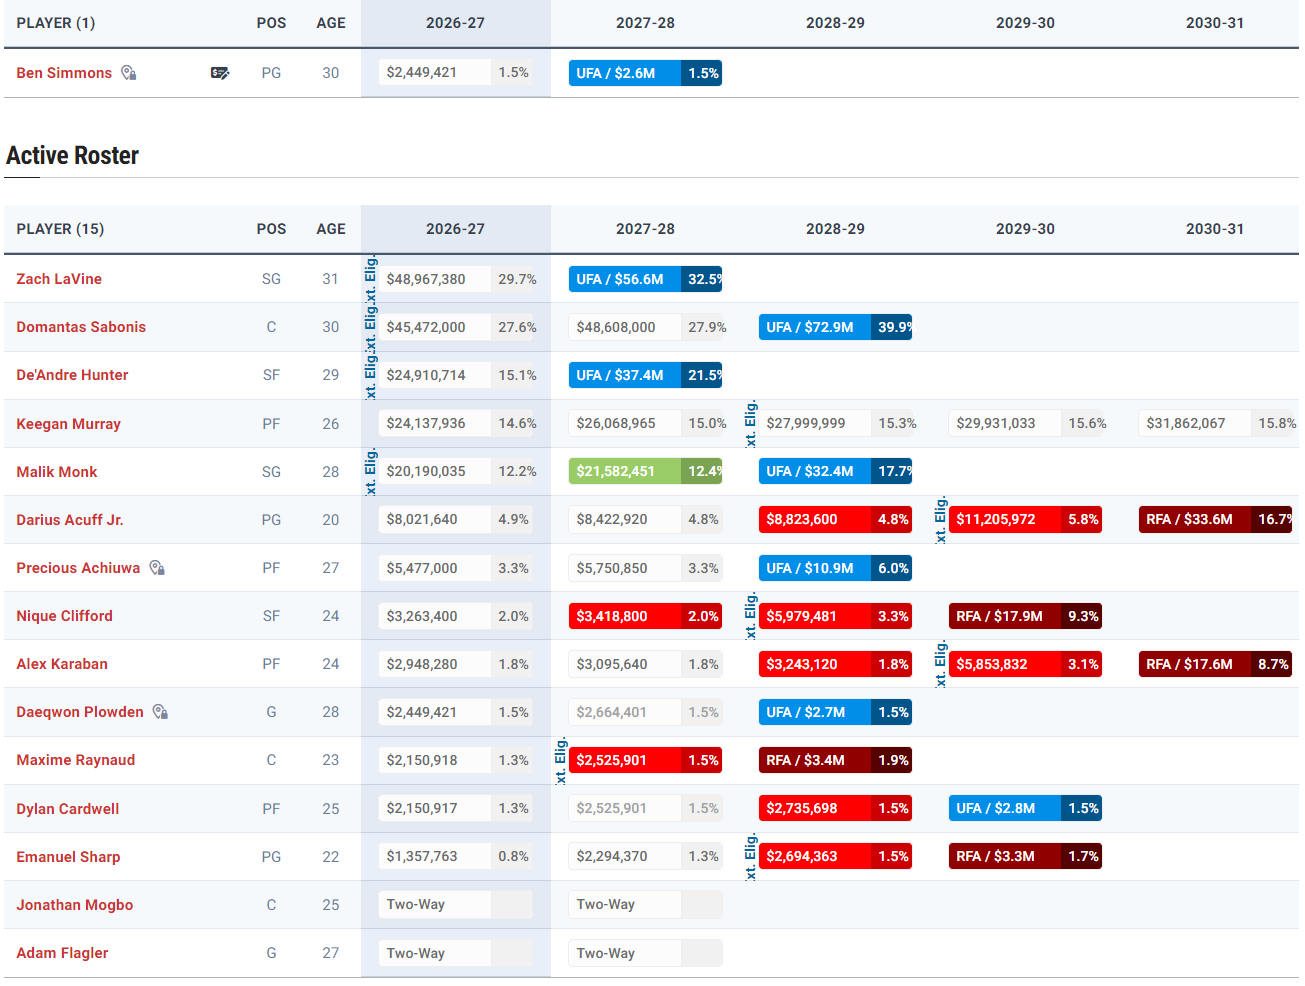Click Alex Karaban's $5,853,832 cell

click(1025, 664)
